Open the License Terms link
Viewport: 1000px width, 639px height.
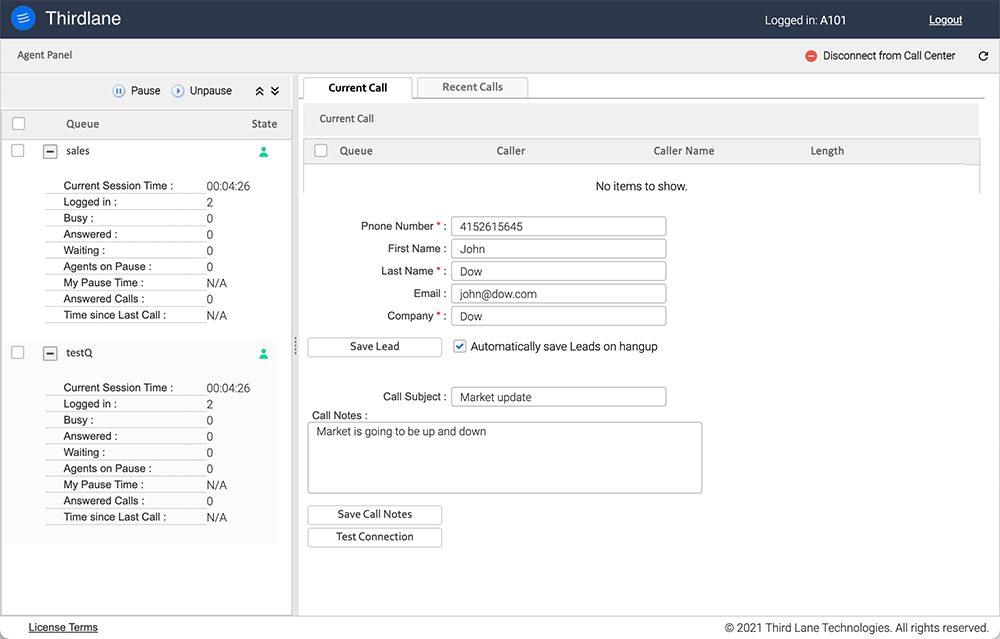pos(63,627)
